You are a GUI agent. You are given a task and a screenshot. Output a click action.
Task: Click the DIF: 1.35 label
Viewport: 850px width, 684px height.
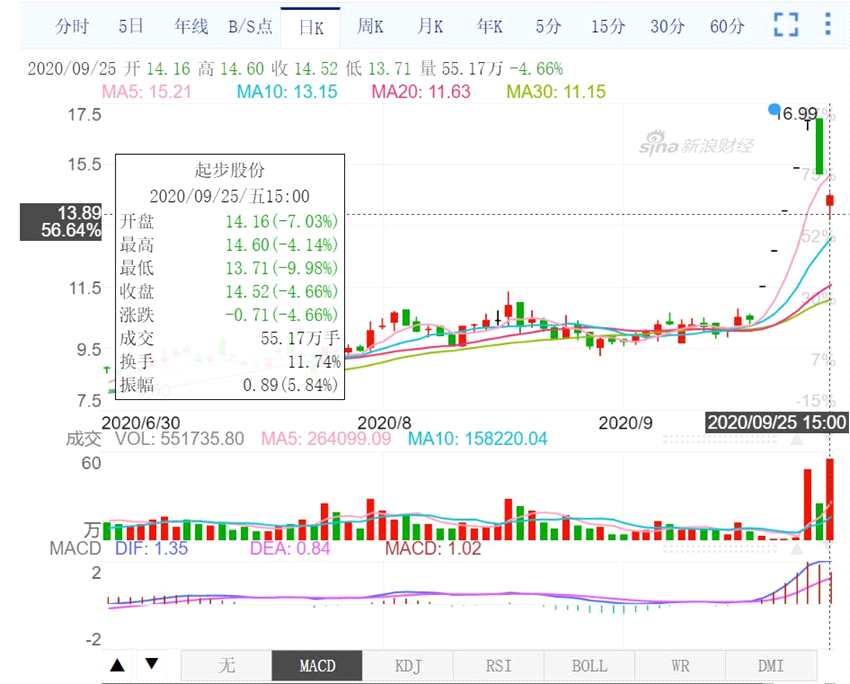151,548
